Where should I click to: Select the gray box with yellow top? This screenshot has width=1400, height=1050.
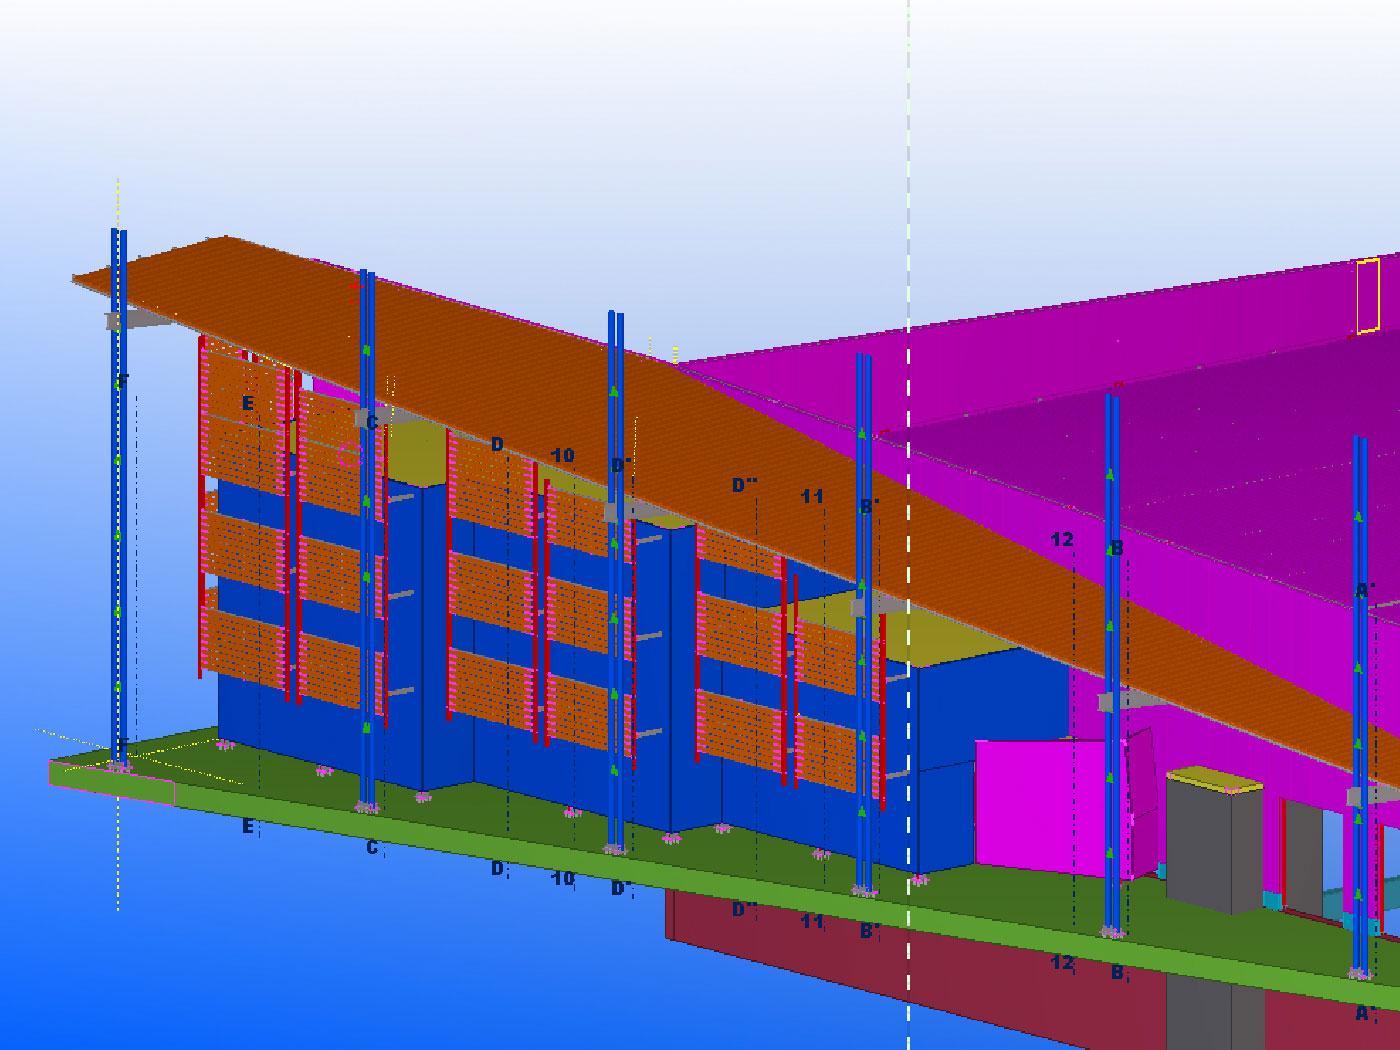pyautogui.click(x=1210, y=840)
